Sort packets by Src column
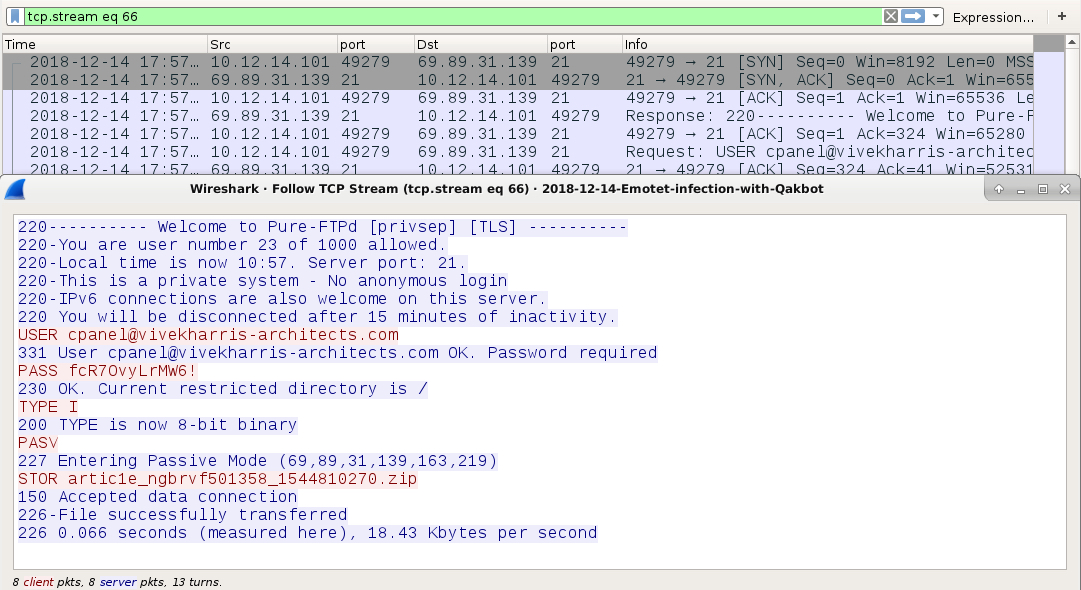 coord(272,44)
